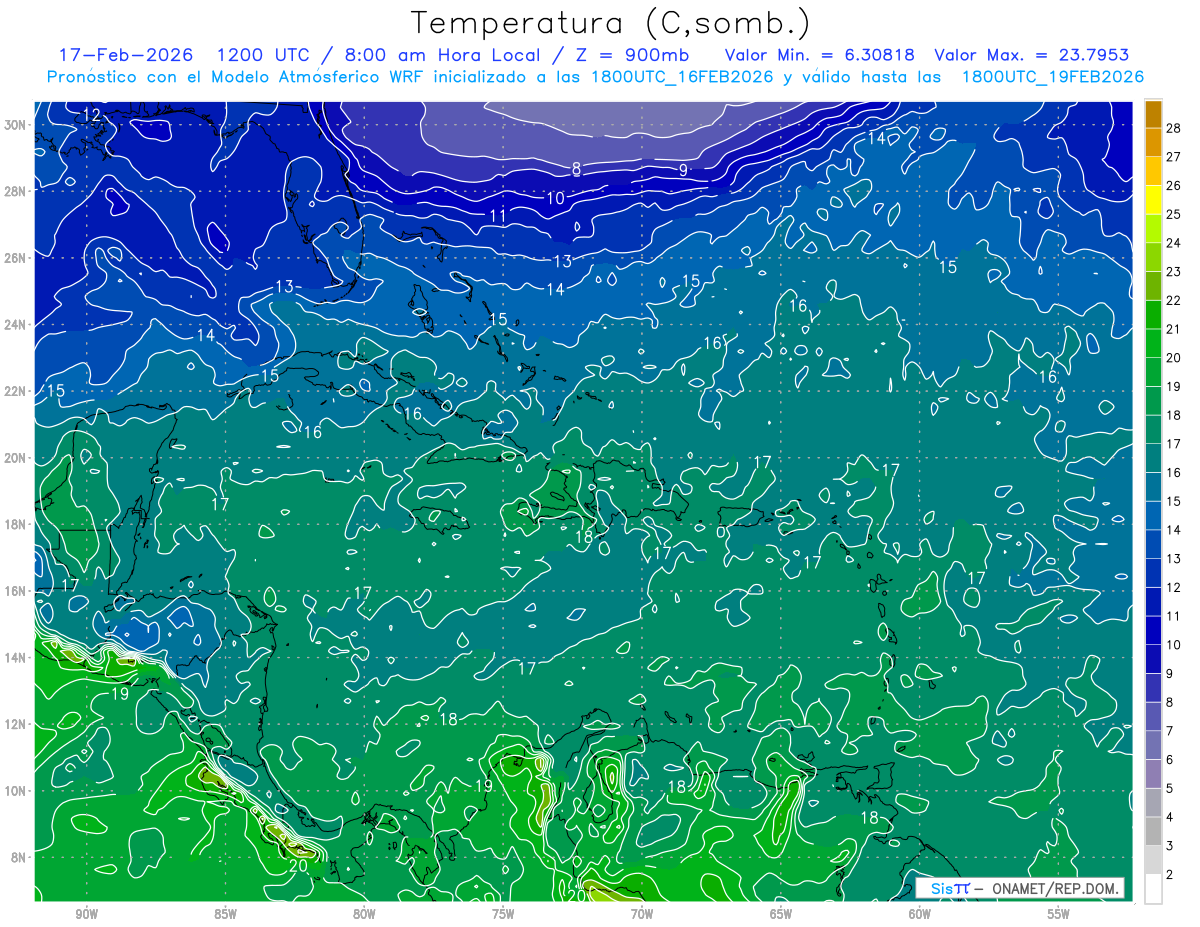Click the title 'Temperatura (C,somb.)'
The height and width of the screenshot is (927, 1200).
pos(610,23)
